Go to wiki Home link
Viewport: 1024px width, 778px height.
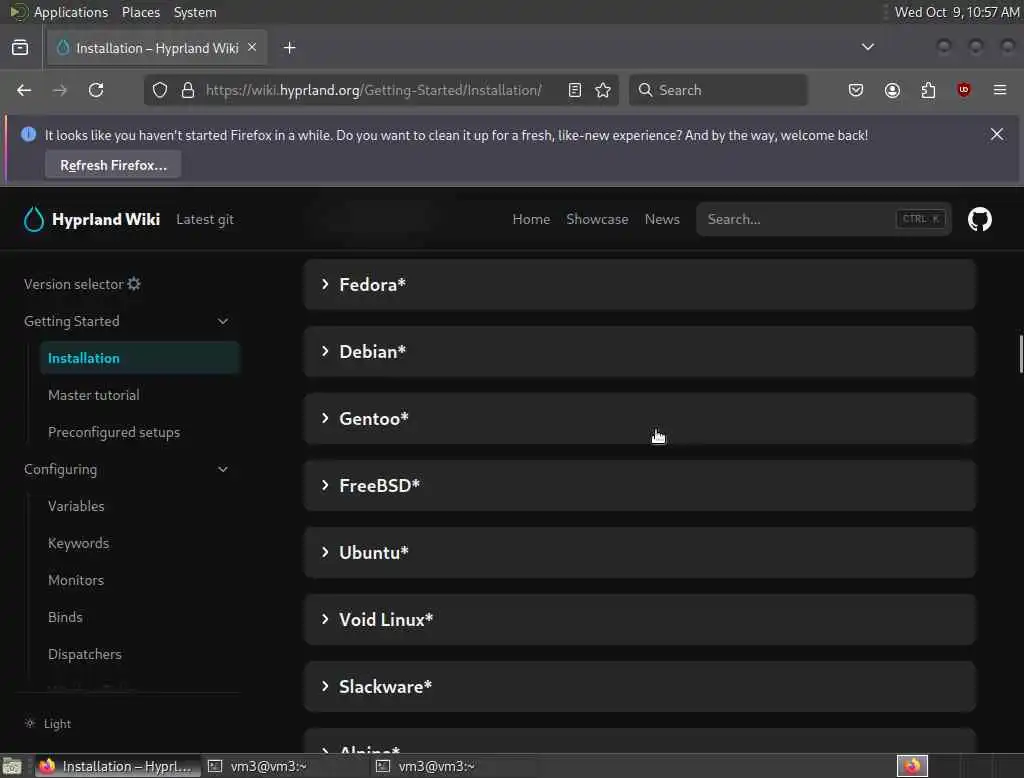click(x=531, y=219)
